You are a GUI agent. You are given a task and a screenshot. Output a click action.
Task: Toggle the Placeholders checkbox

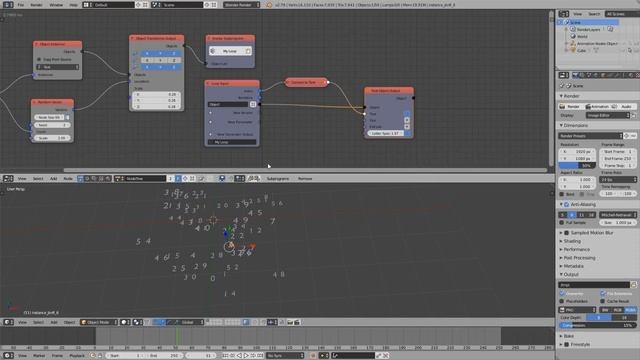[562, 301]
